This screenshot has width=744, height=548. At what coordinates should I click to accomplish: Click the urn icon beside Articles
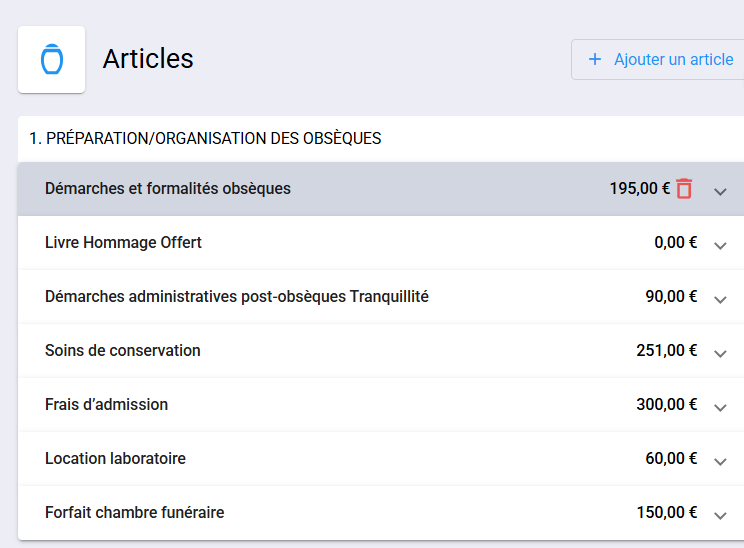click(51, 60)
